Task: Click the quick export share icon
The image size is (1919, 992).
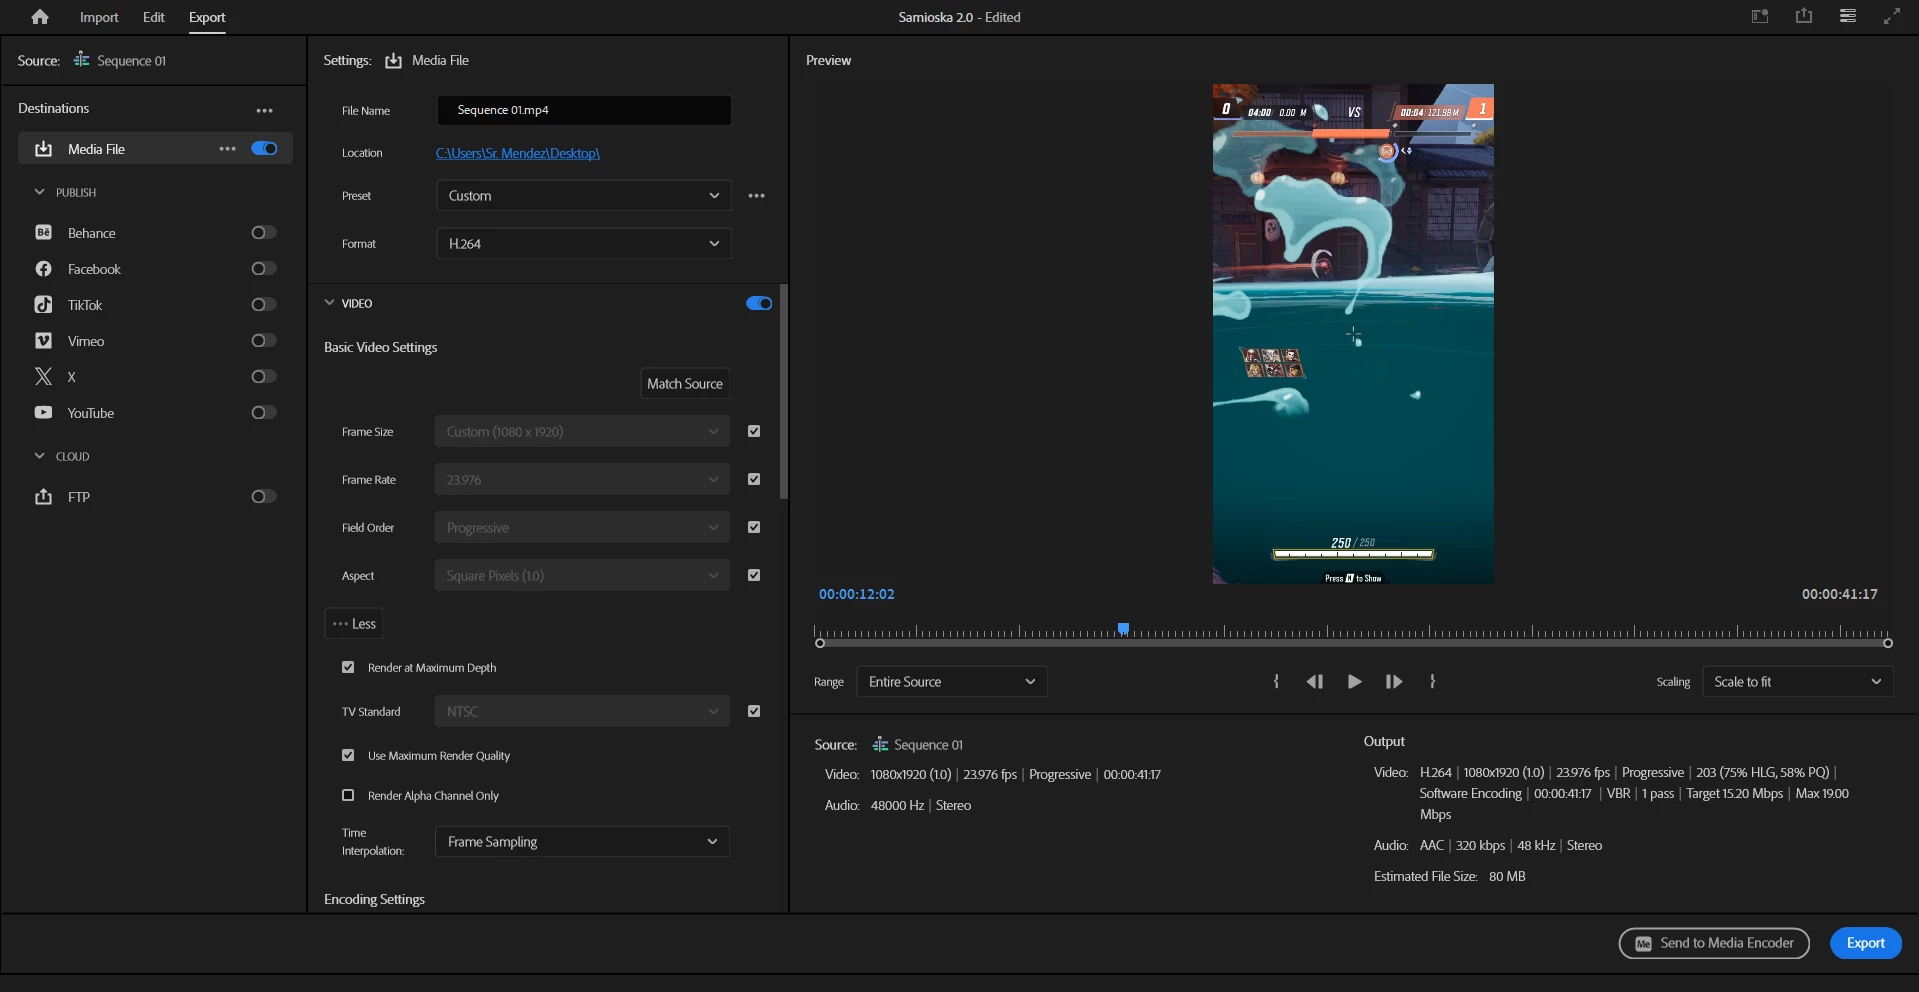Action: click(1804, 16)
